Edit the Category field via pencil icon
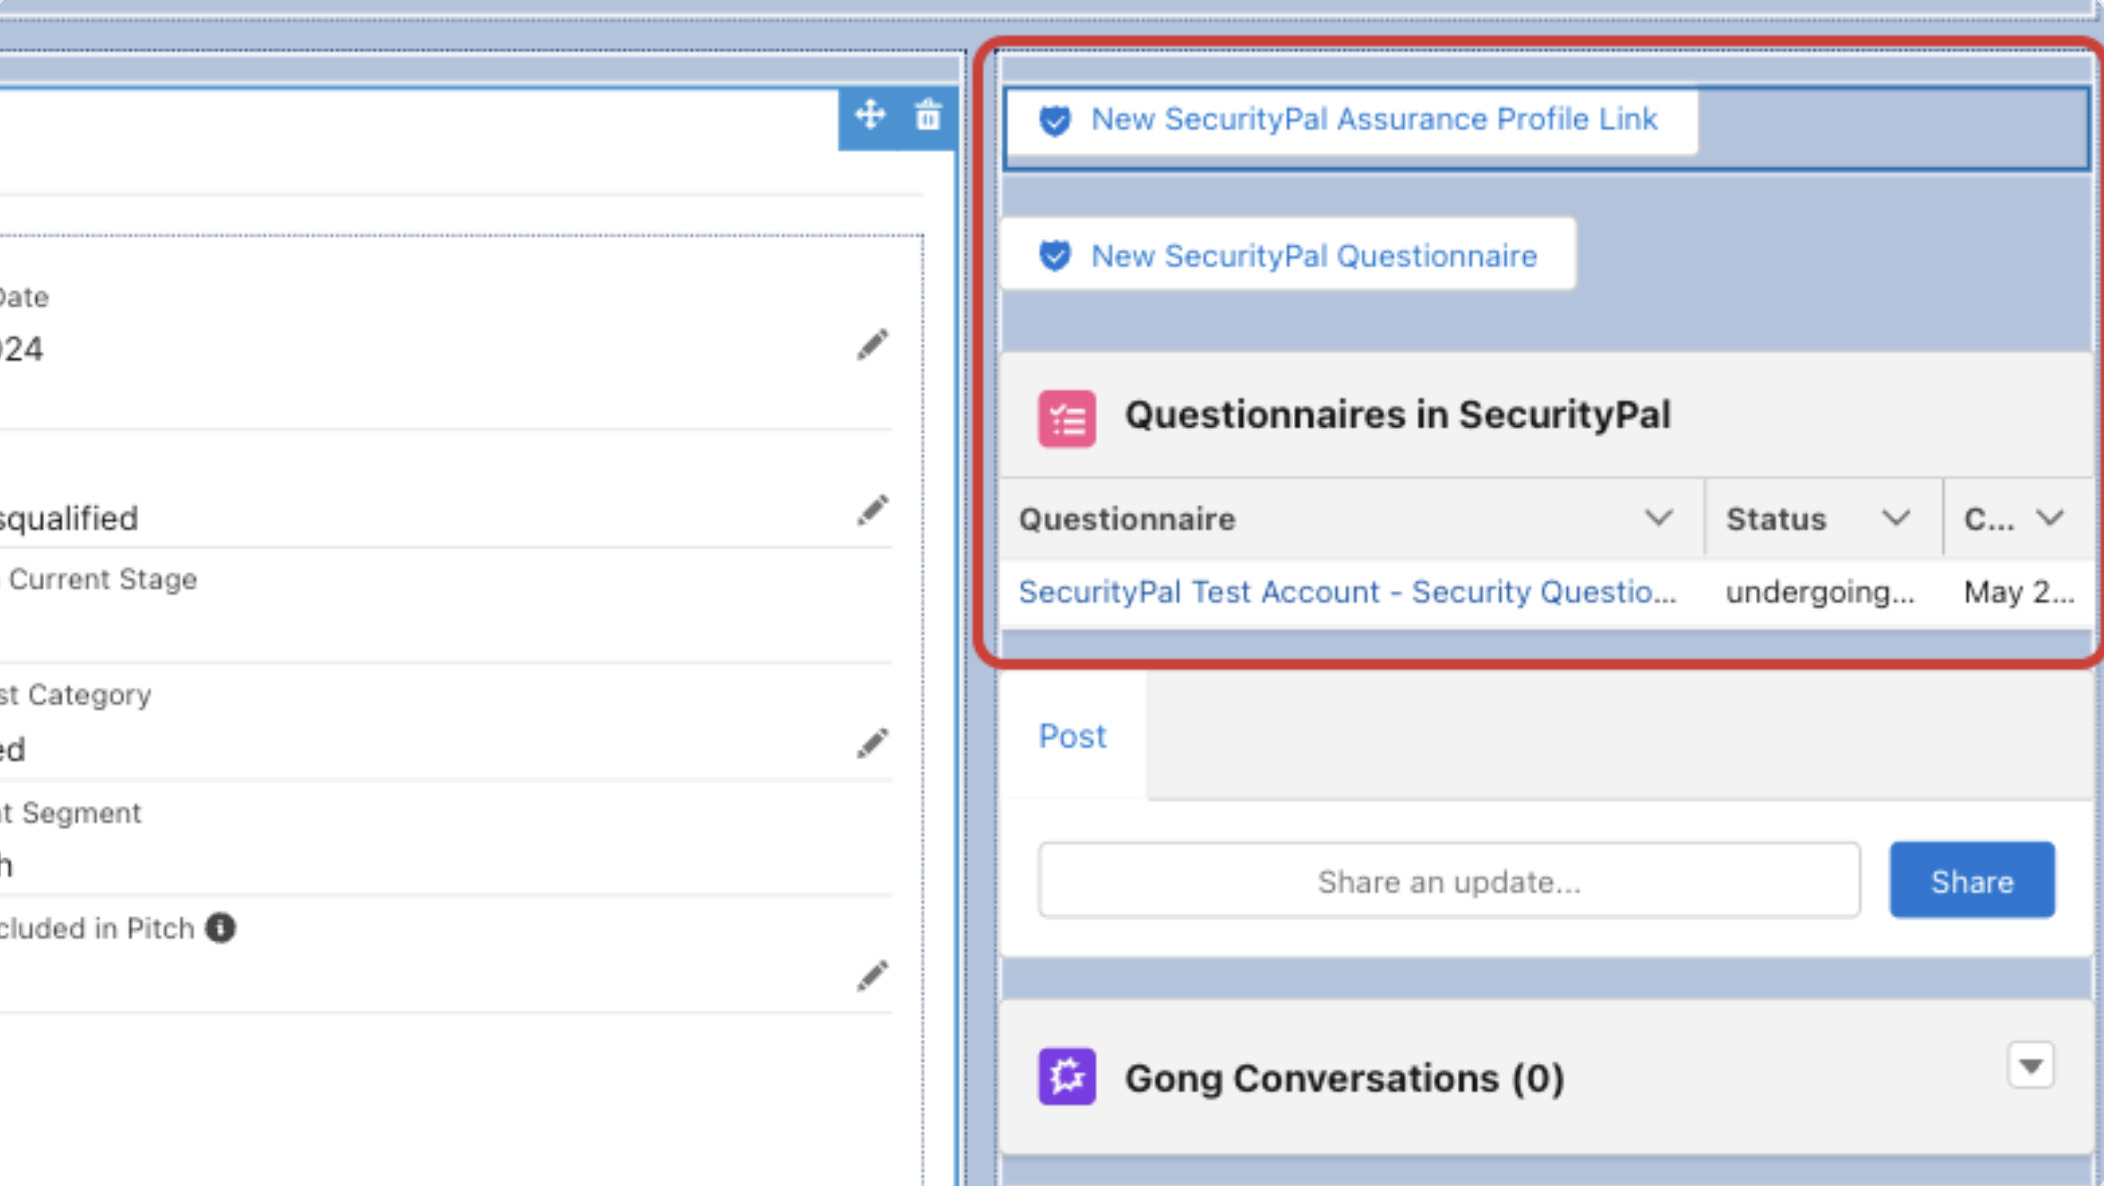The width and height of the screenshot is (2104, 1186). pyautogui.click(x=872, y=743)
